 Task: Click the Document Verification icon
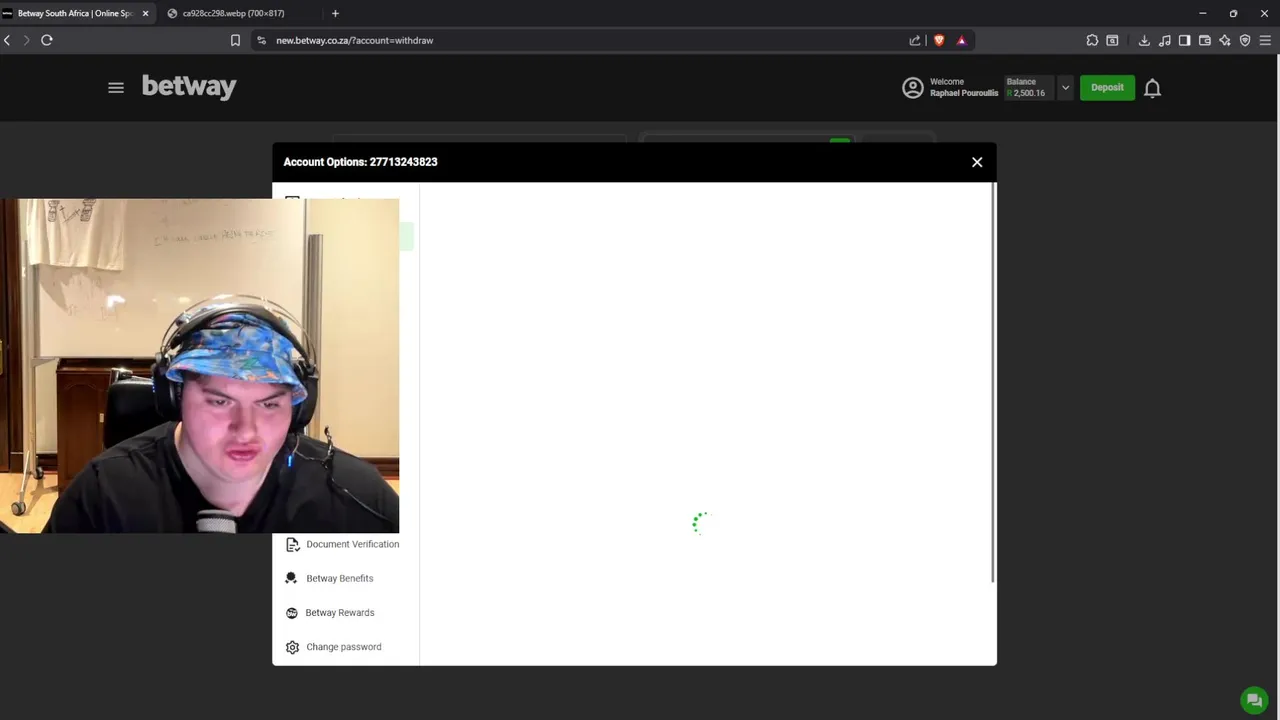tap(292, 544)
